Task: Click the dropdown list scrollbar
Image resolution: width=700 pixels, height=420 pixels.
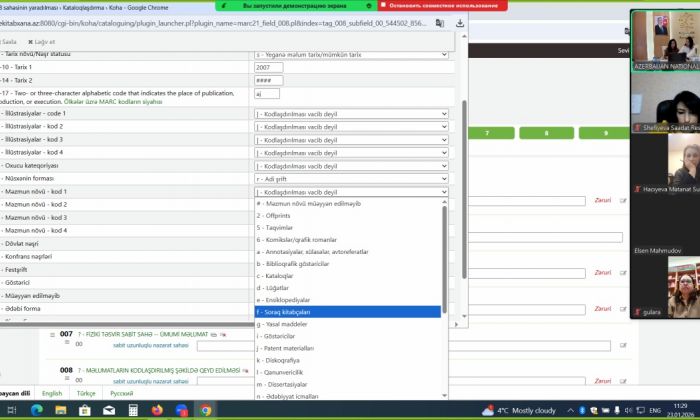Action: (x=444, y=260)
